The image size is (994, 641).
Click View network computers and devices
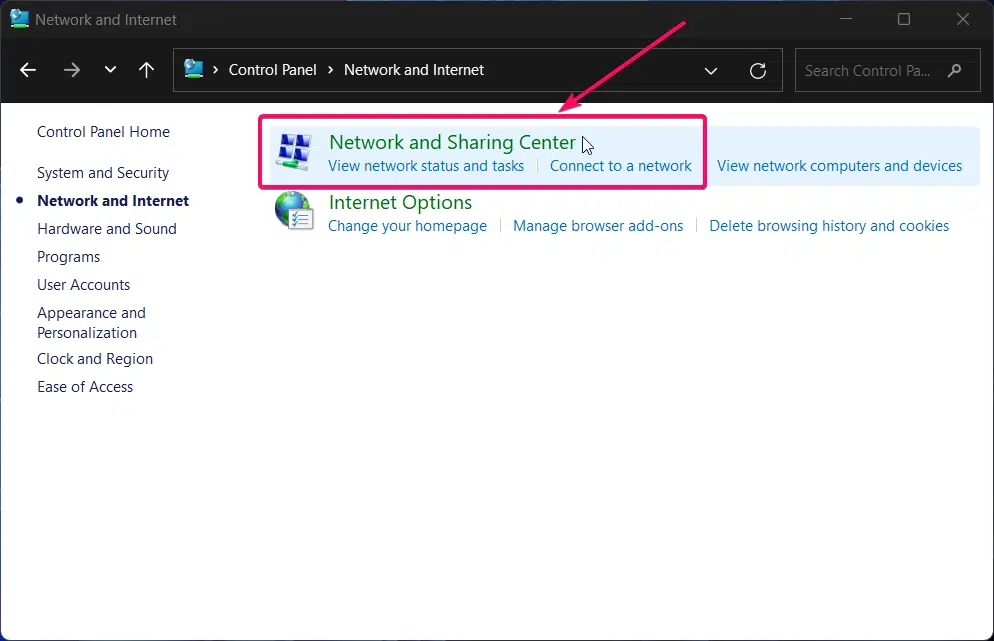click(839, 166)
